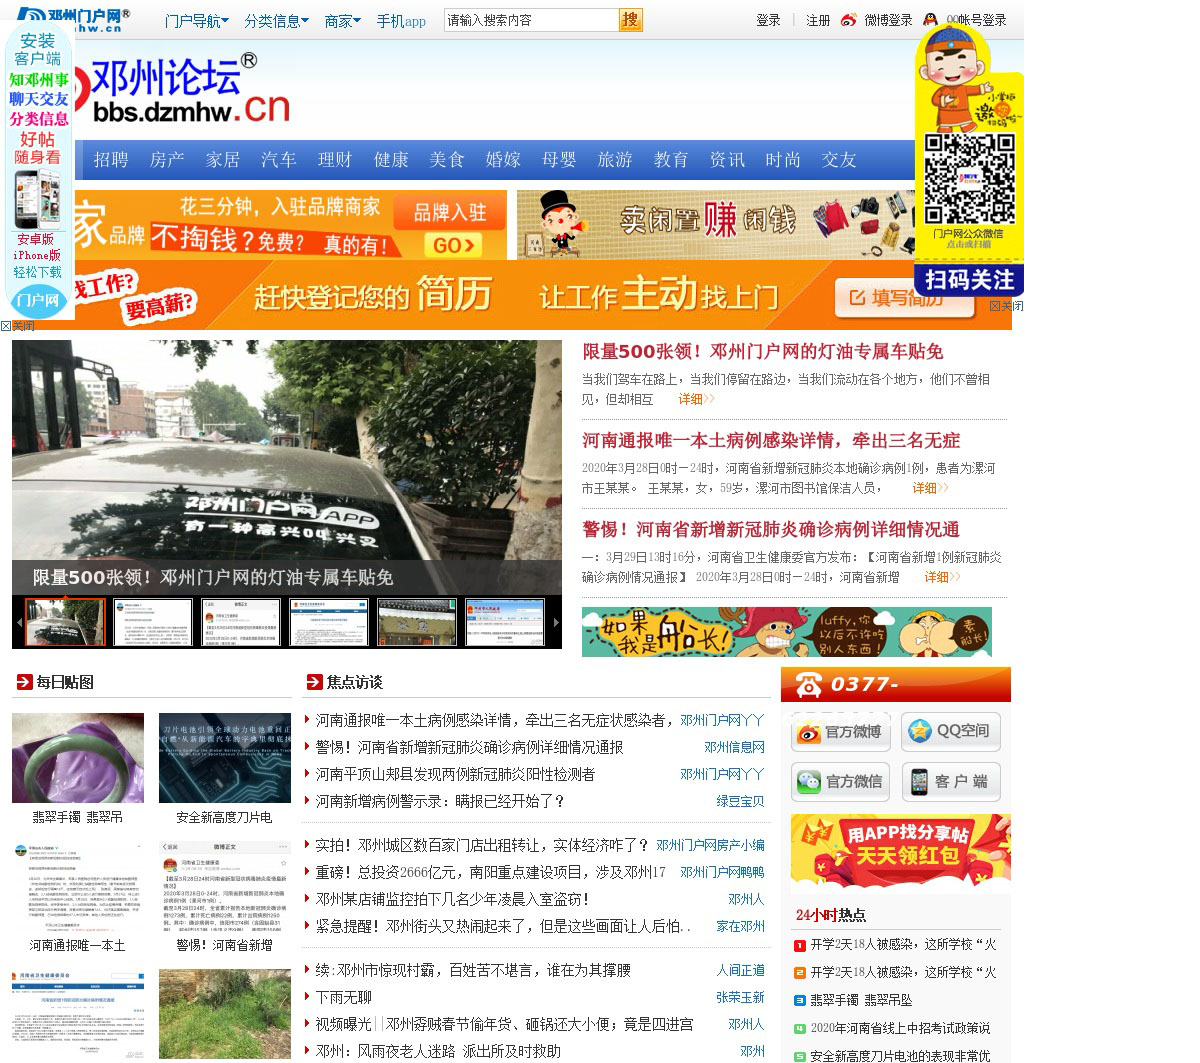Screen dimensions: 1200x1063
Task: Click the phone image in left ad
Action: point(38,198)
